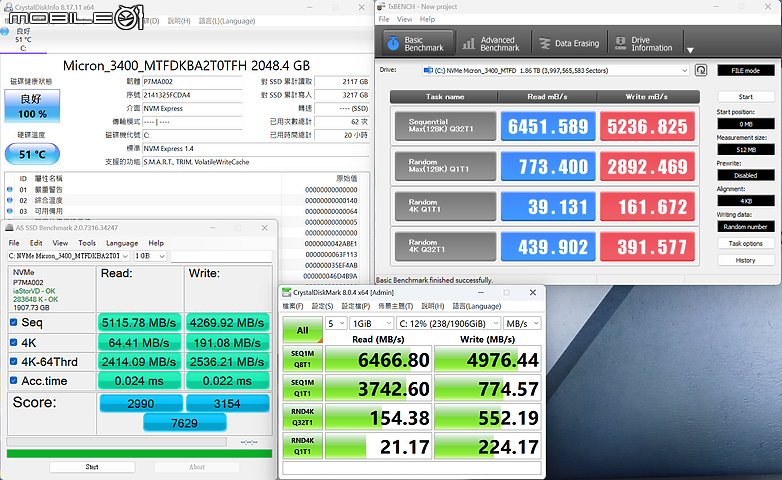Click the FILE mode button in TxBENCH
Image resolution: width=782 pixels, height=480 pixels.
[746, 70]
